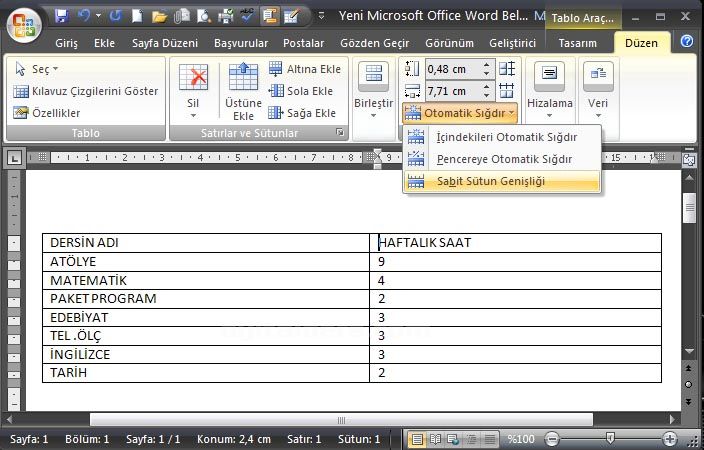
Task: Click the column width field 7,71 cm
Action: 453,91
